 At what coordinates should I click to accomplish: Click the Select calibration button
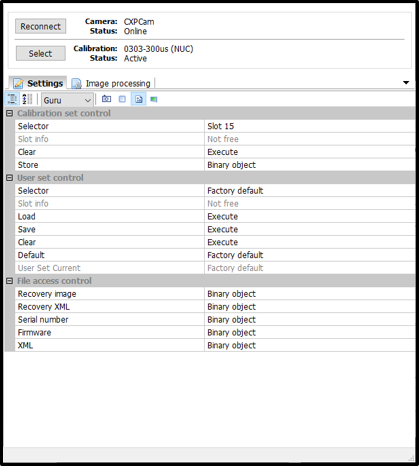coord(40,53)
